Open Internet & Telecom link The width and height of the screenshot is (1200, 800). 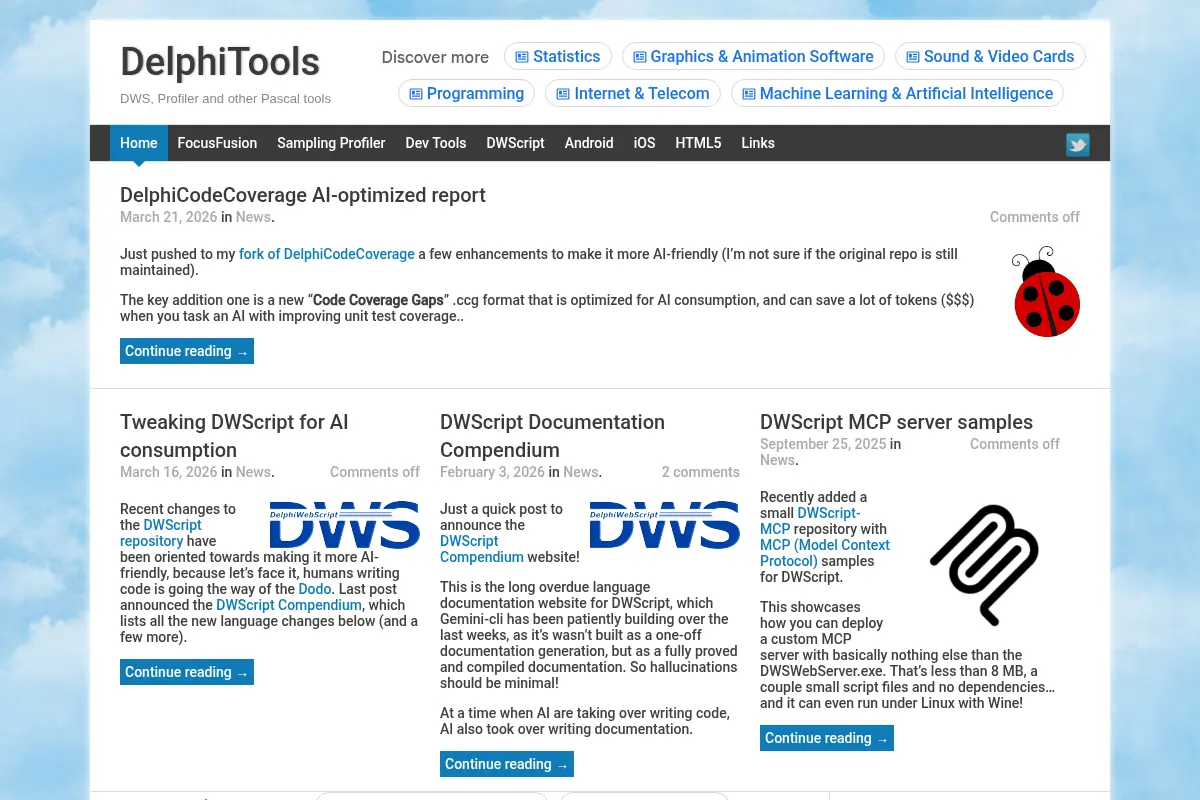[x=633, y=94]
